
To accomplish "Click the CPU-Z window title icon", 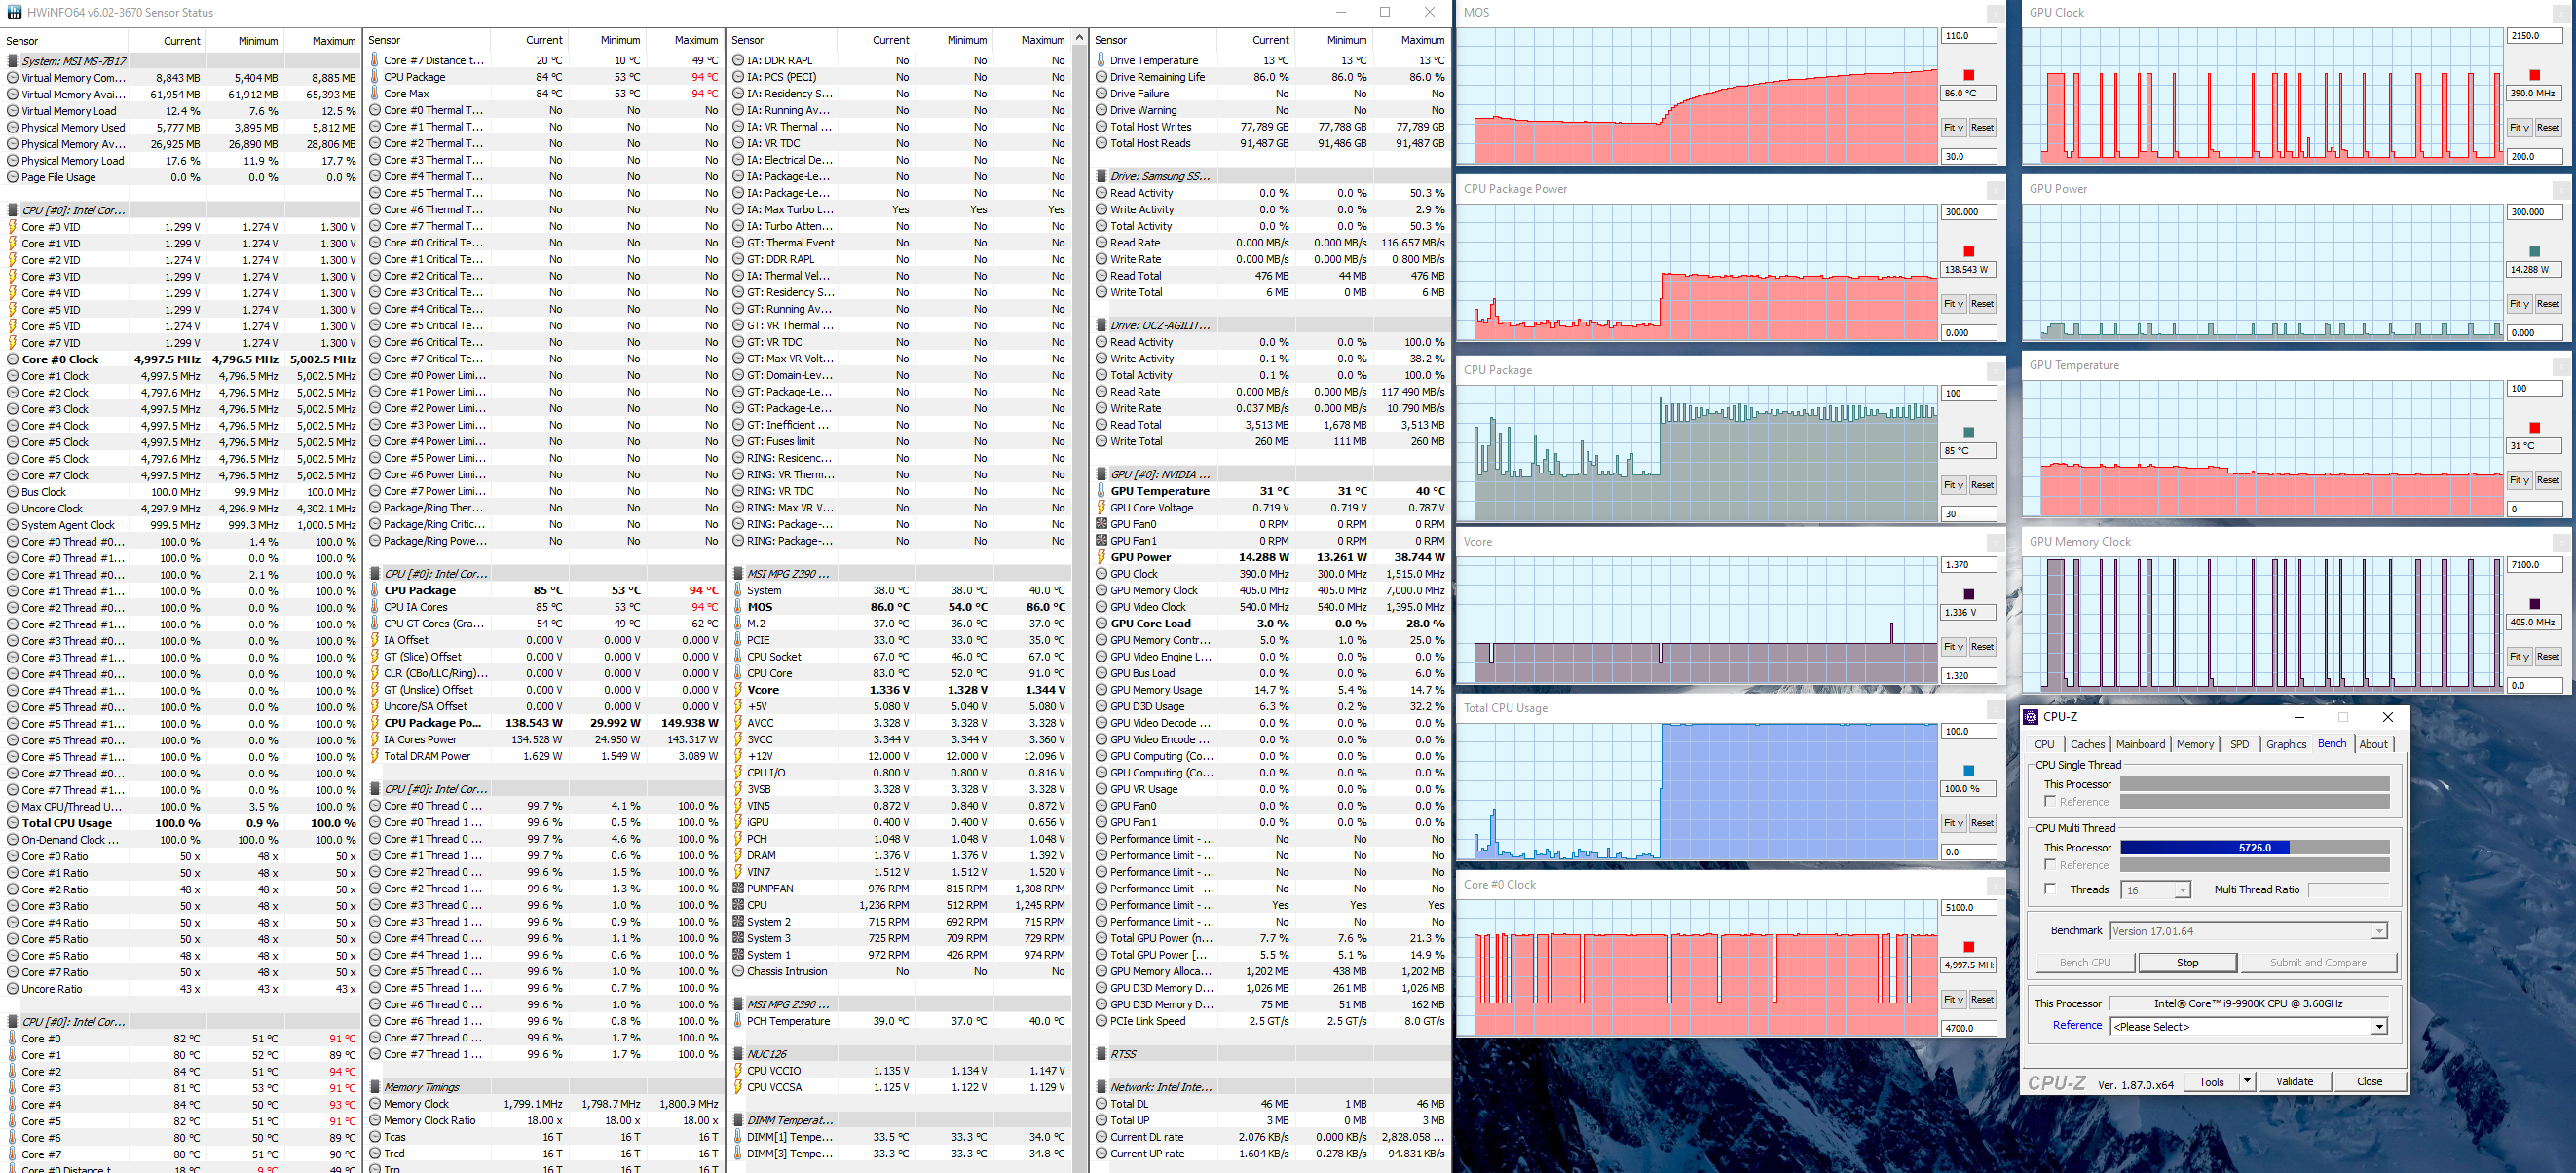I will [2030, 717].
